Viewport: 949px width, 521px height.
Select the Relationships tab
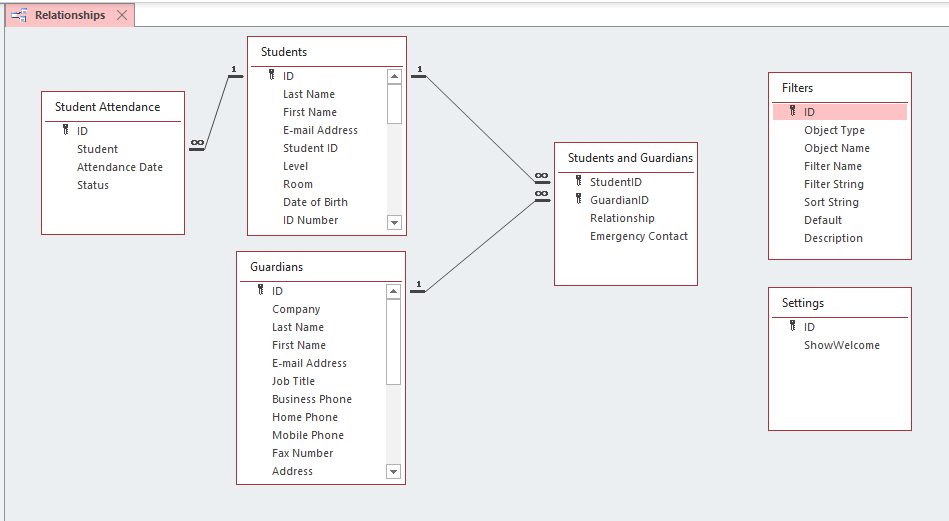70,15
